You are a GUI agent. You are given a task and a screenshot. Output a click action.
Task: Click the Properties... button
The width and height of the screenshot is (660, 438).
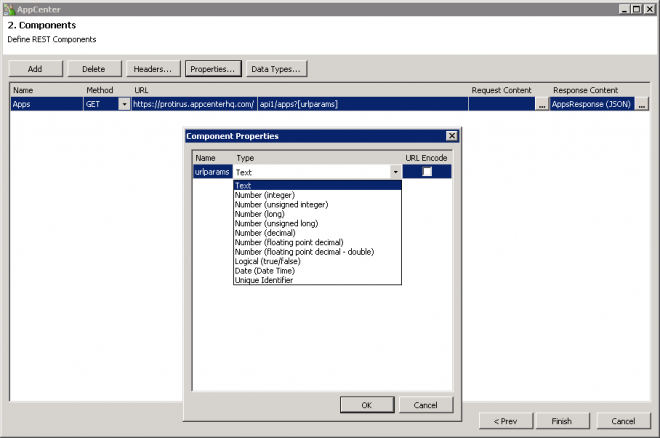tap(213, 69)
